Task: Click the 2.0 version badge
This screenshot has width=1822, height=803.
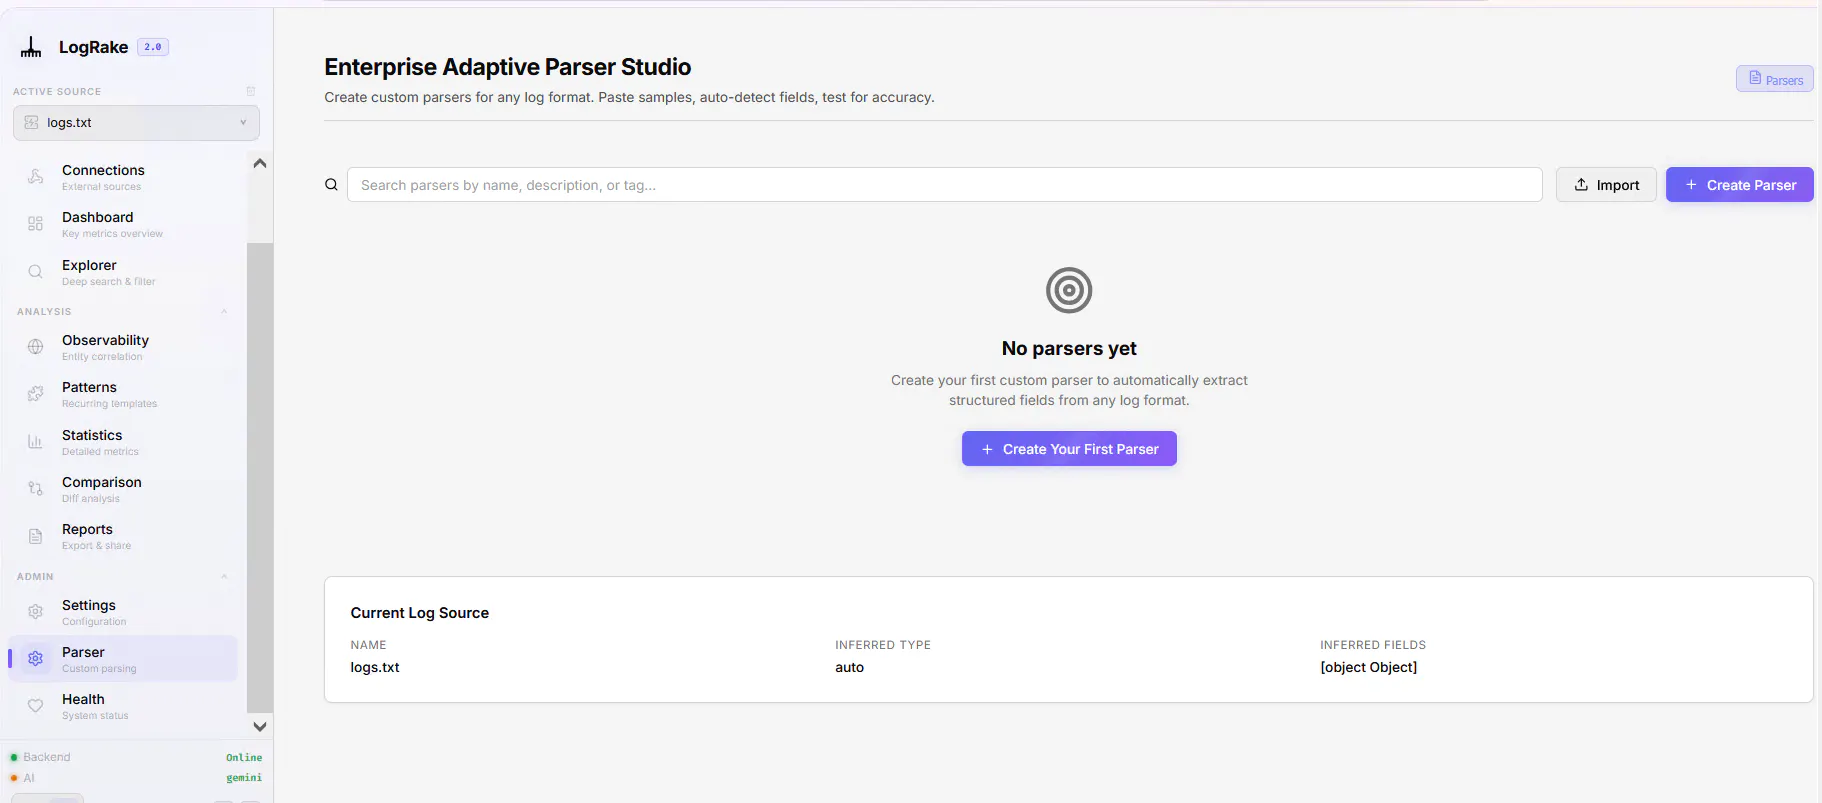Action: [x=153, y=47]
